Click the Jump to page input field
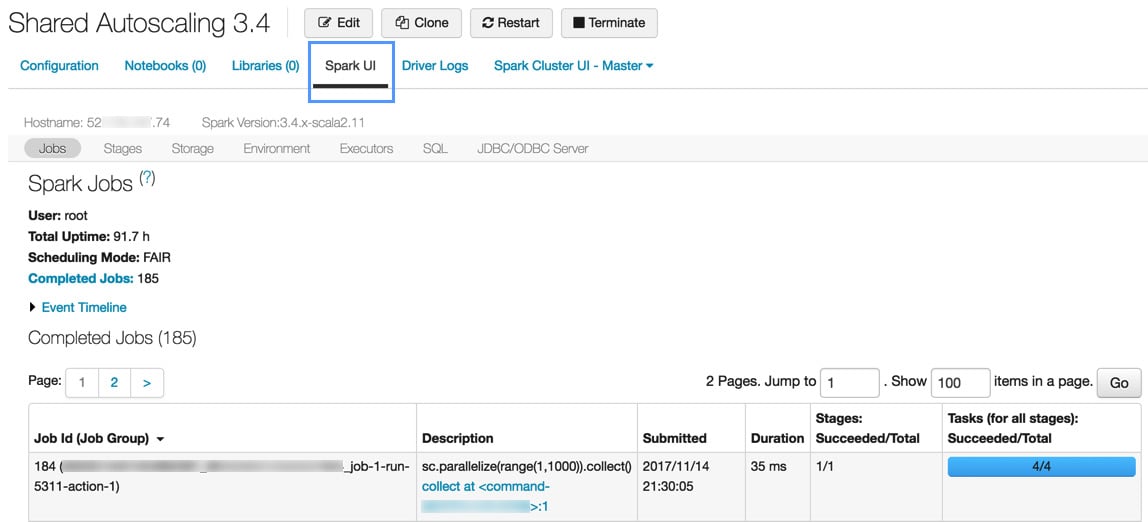1148x522 pixels. point(849,382)
